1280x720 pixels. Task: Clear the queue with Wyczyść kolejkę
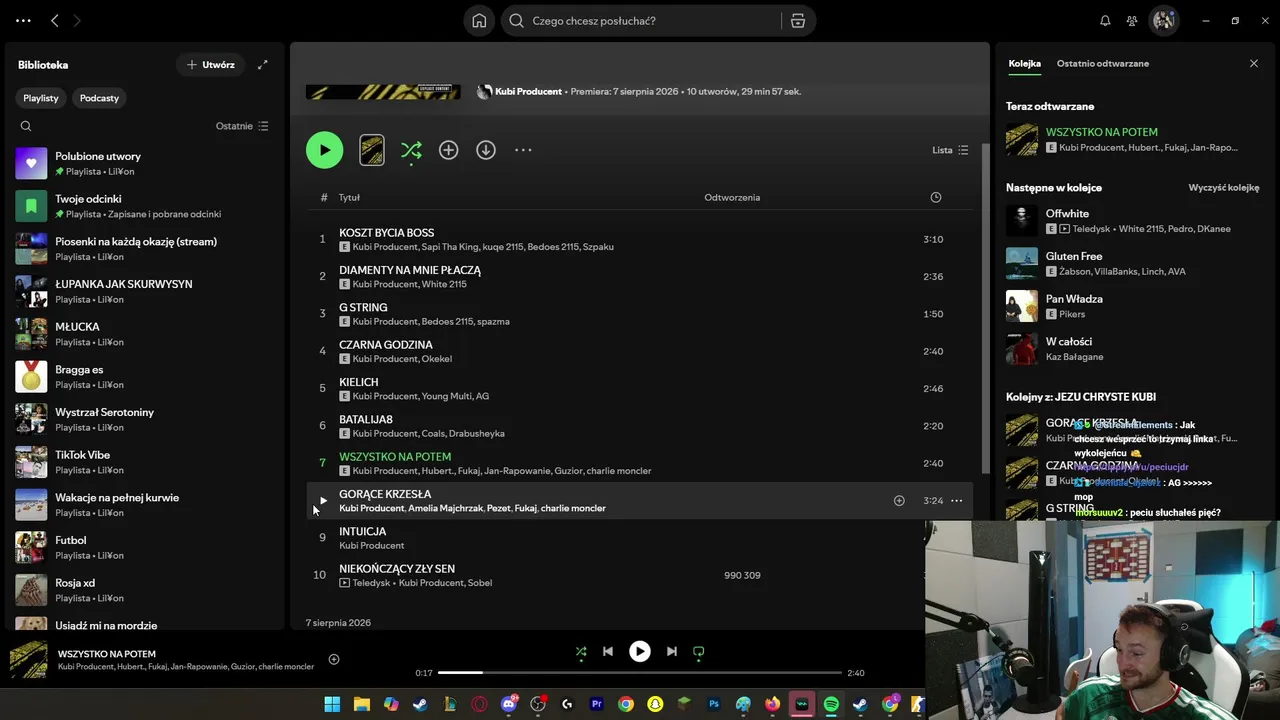tap(1224, 187)
